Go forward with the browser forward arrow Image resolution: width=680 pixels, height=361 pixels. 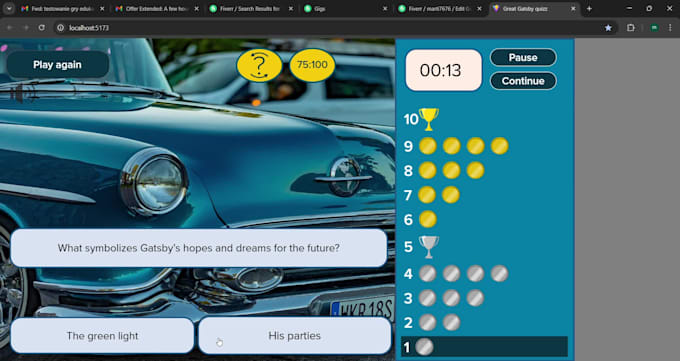coord(26,28)
